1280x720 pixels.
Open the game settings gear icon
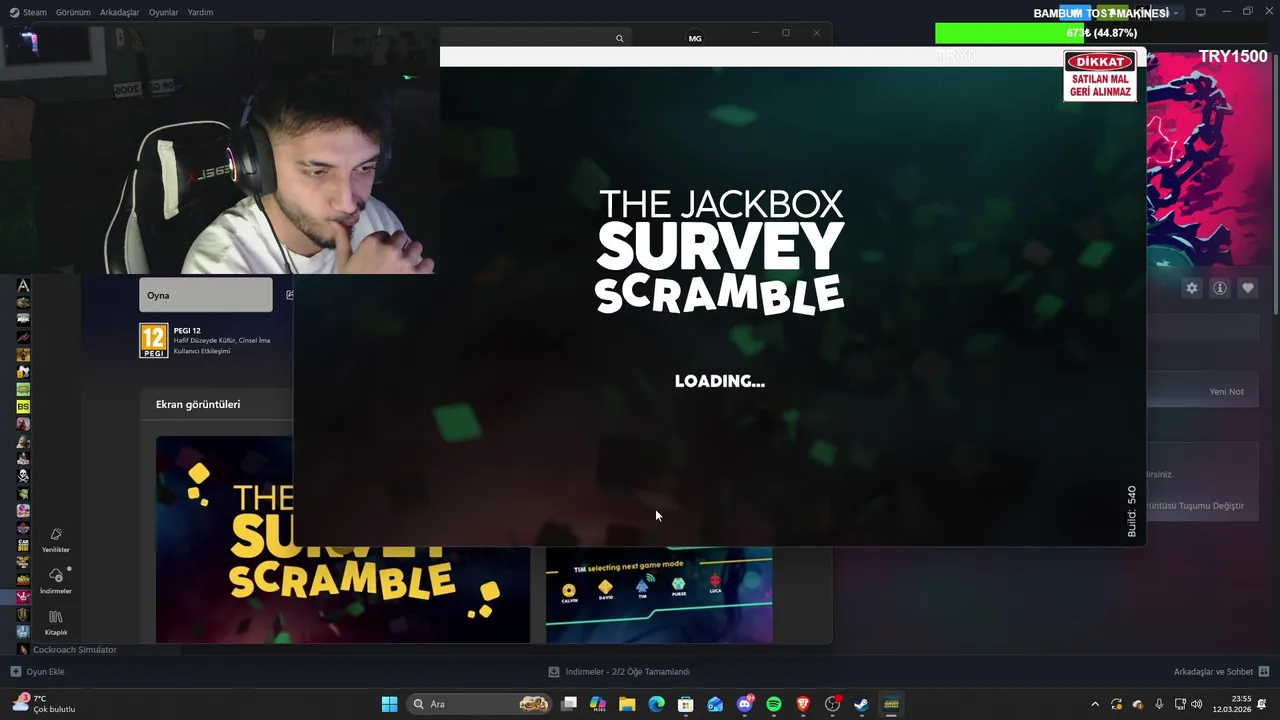coord(1192,288)
